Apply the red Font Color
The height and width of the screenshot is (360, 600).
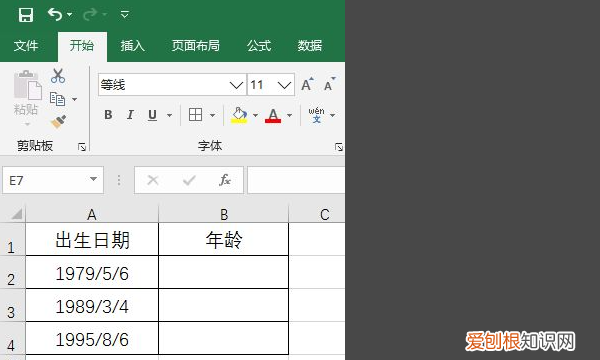pyautogui.click(x=273, y=115)
